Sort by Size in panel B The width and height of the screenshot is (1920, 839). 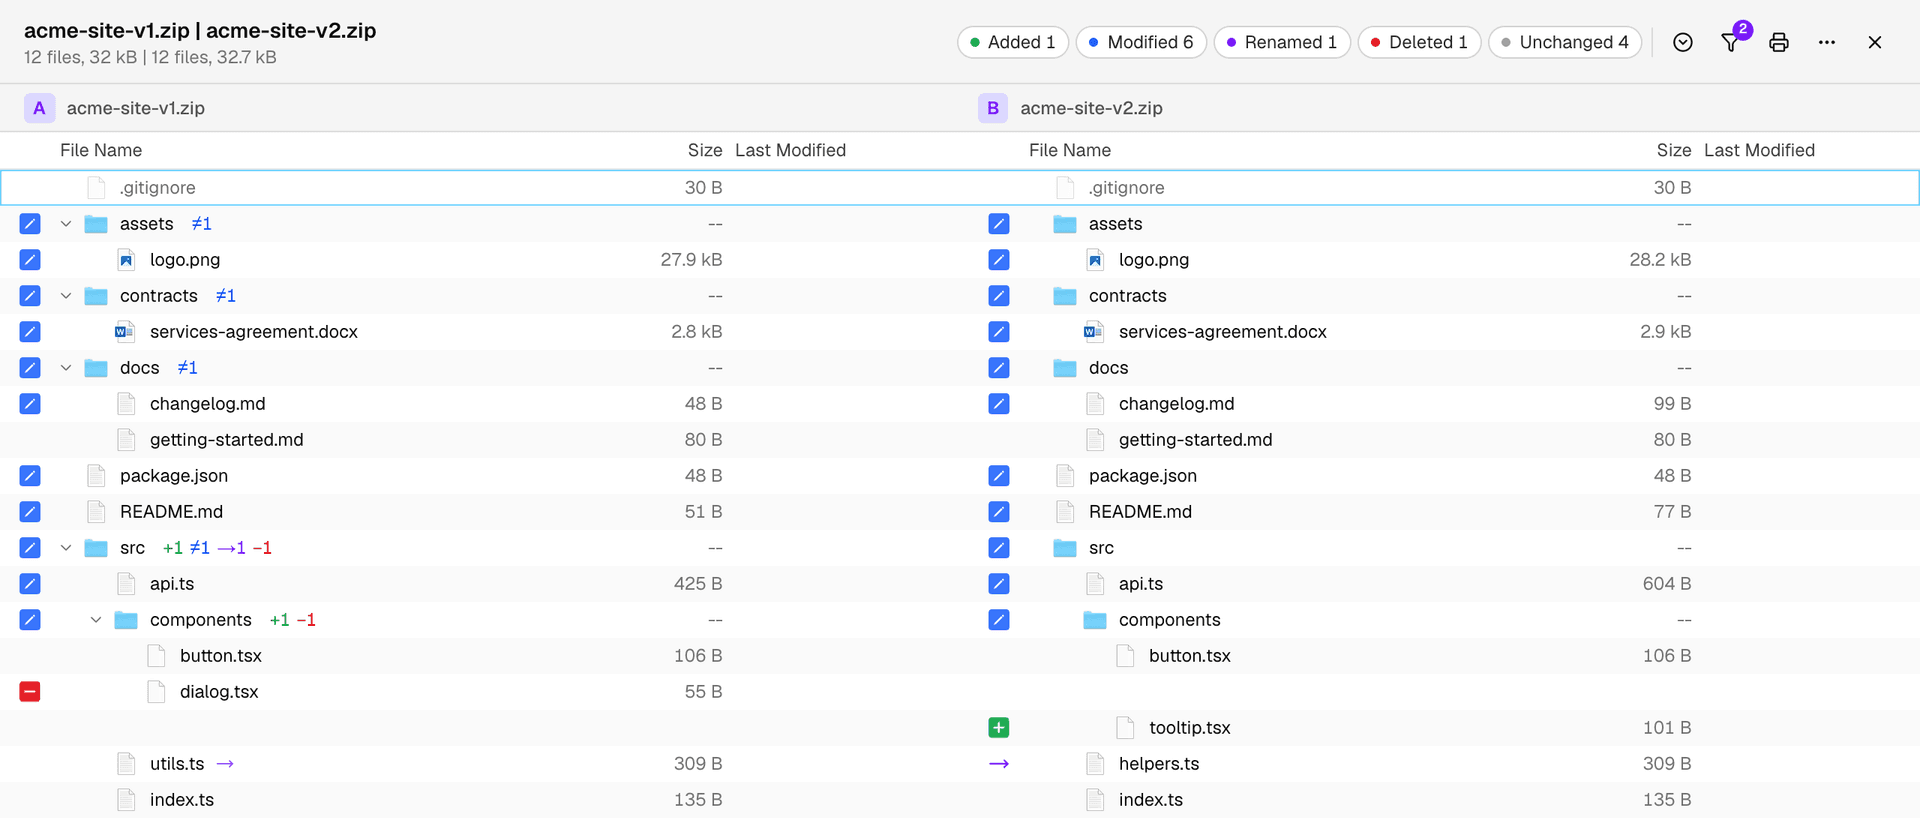[x=1674, y=150]
